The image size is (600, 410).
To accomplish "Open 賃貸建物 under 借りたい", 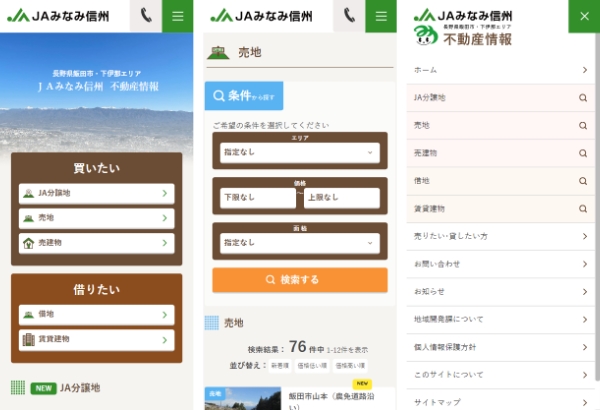I will 96,340.
